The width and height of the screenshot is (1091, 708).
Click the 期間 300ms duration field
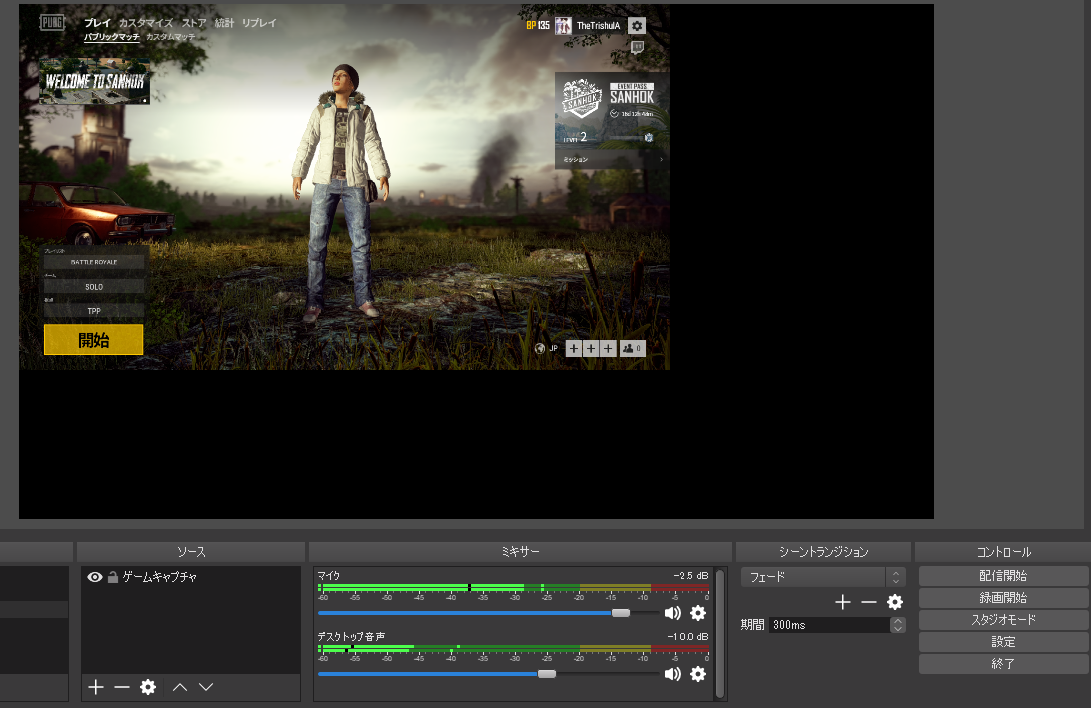830,625
